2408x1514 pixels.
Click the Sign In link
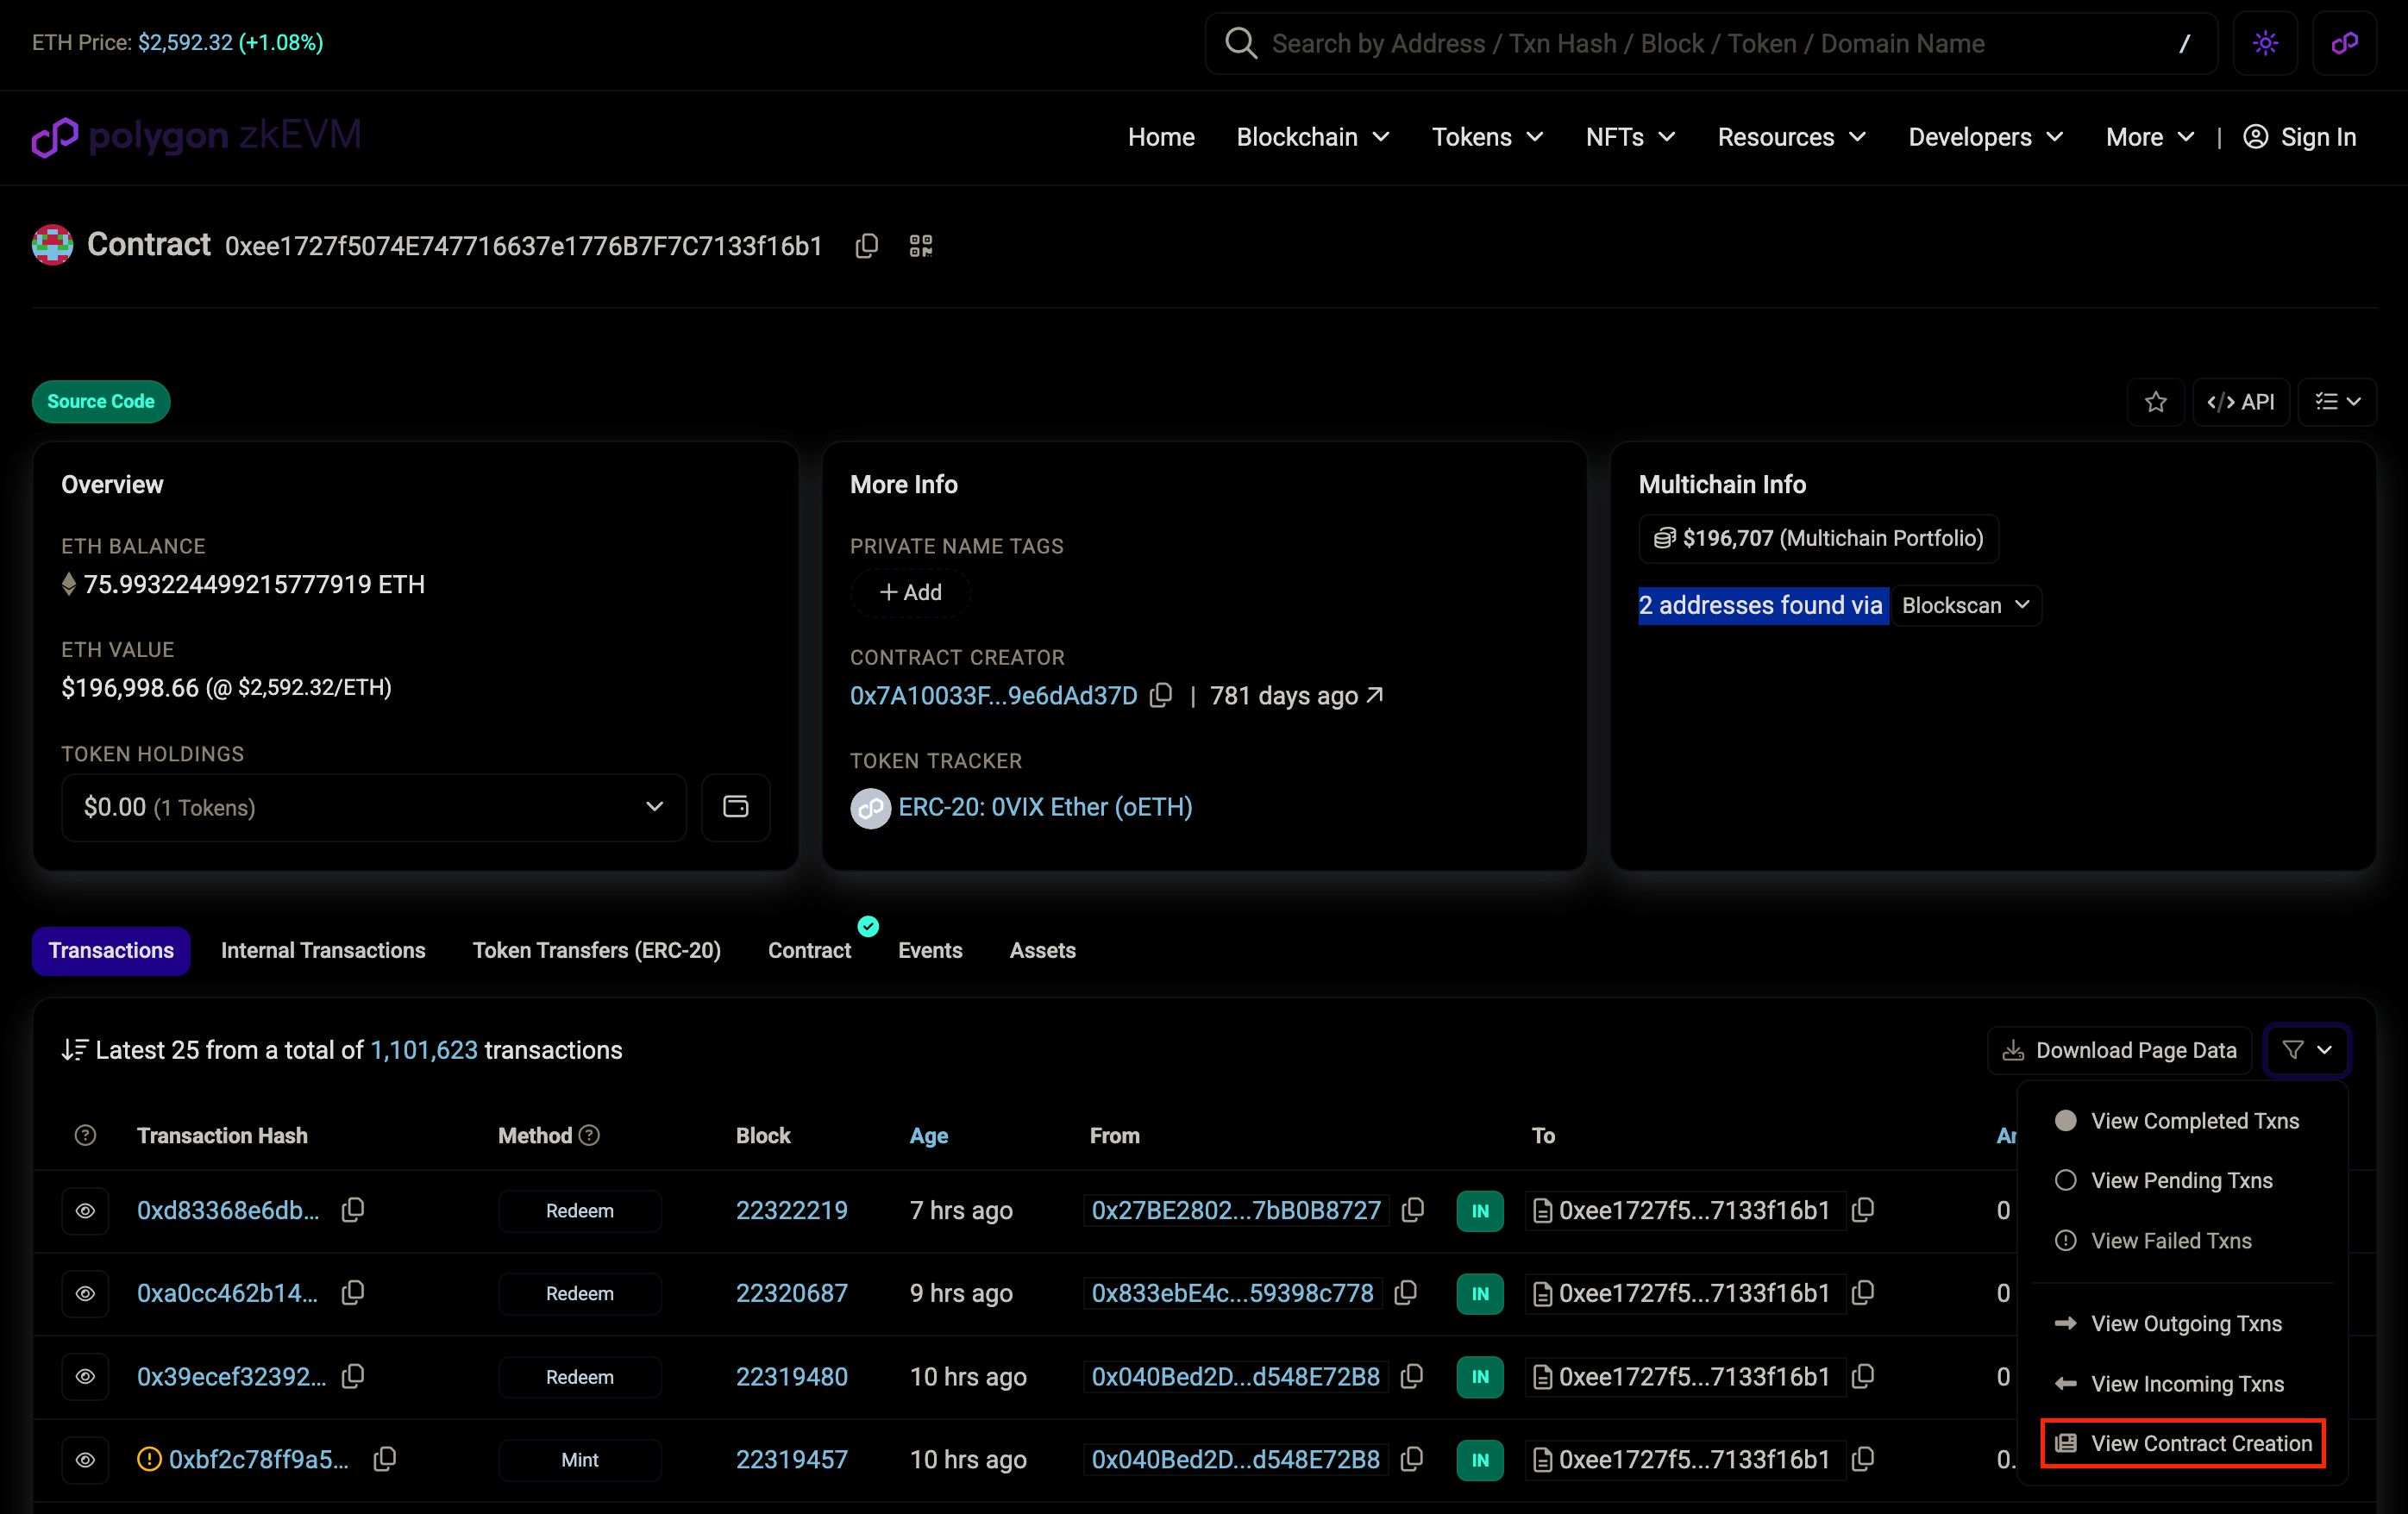2299,137
